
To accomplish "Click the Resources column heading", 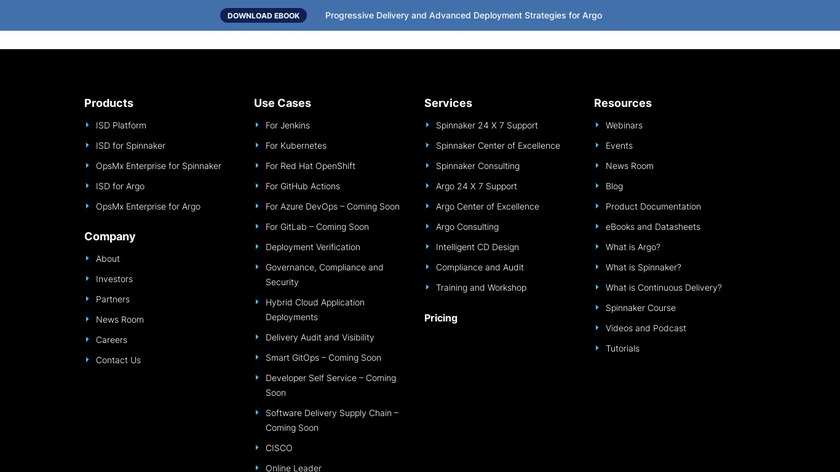I will 622,103.
